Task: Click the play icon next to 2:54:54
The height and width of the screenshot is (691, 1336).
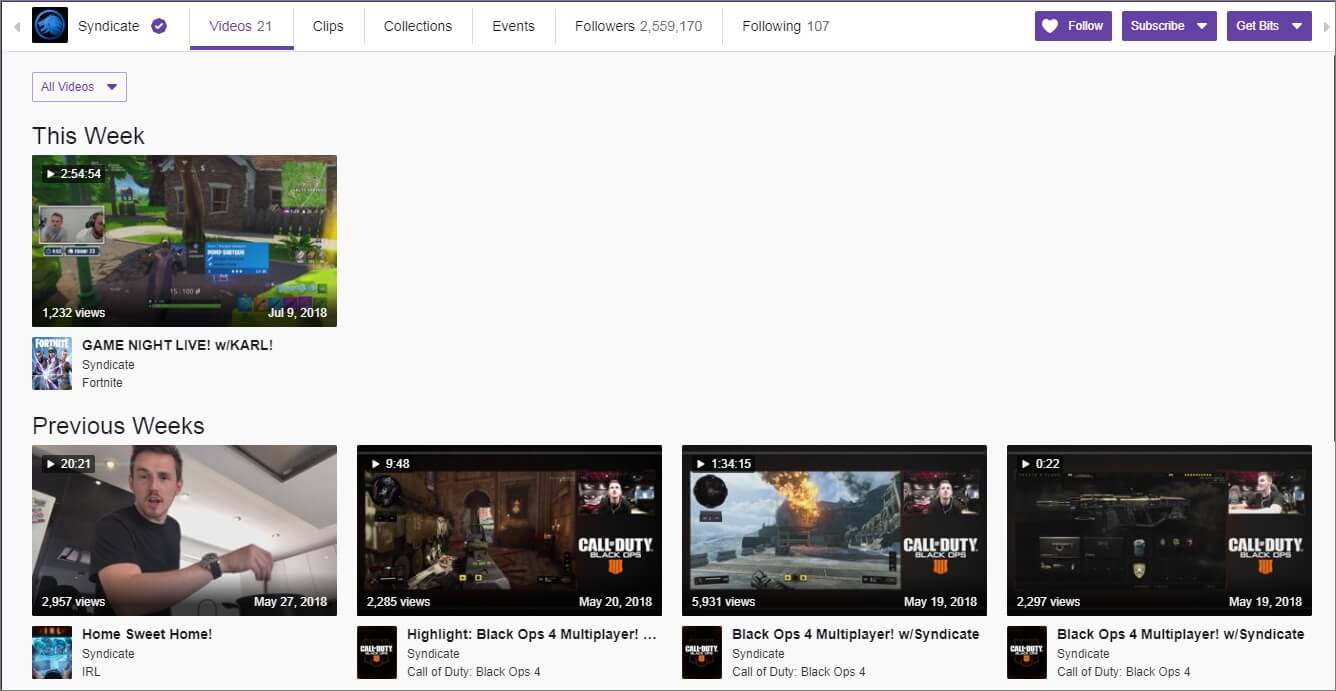Action: click(50, 174)
